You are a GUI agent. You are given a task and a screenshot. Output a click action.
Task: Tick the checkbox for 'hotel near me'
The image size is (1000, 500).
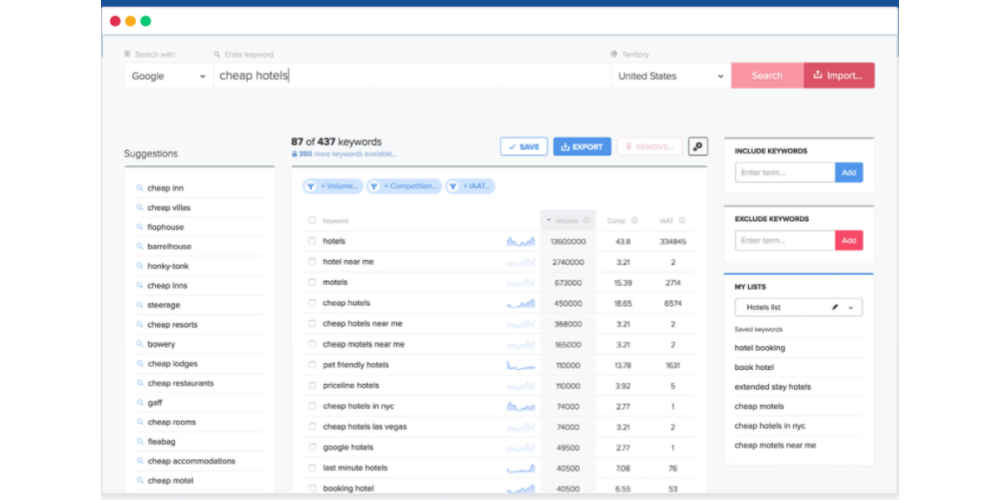point(312,262)
